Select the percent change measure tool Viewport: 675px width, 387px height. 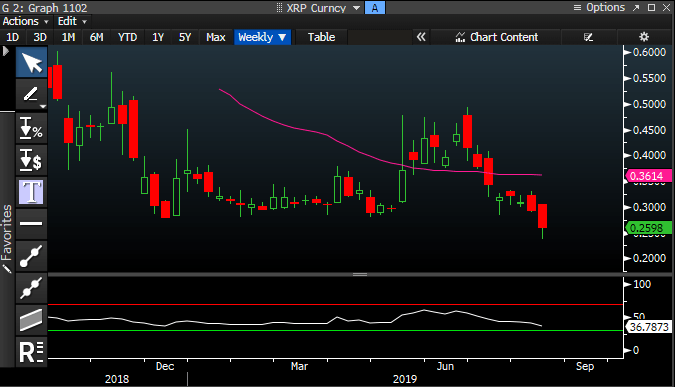pos(31,129)
